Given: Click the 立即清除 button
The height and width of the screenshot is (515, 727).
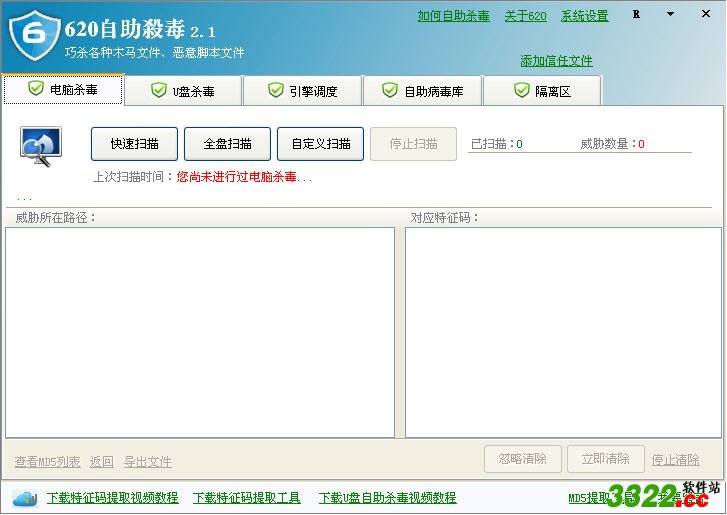Looking at the screenshot, I should tap(606, 459).
